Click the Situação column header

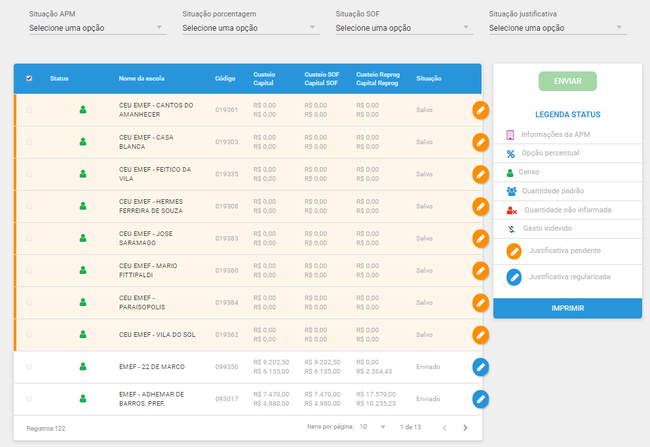tap(429, 78)
